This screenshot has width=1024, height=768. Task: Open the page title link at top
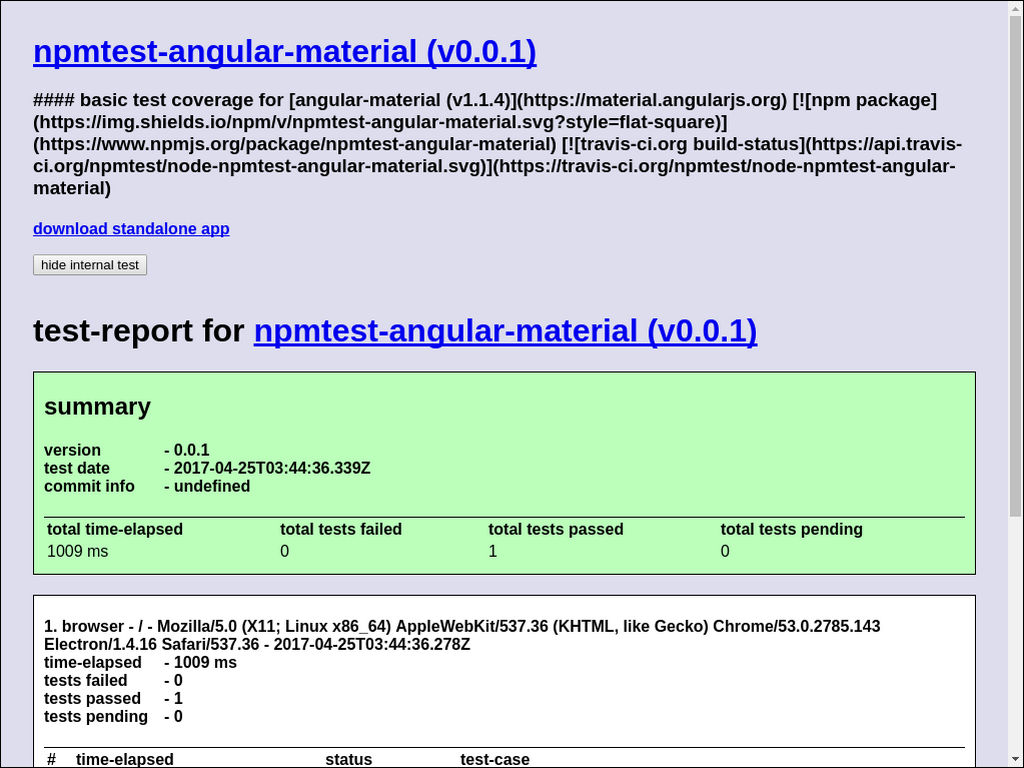284,52
